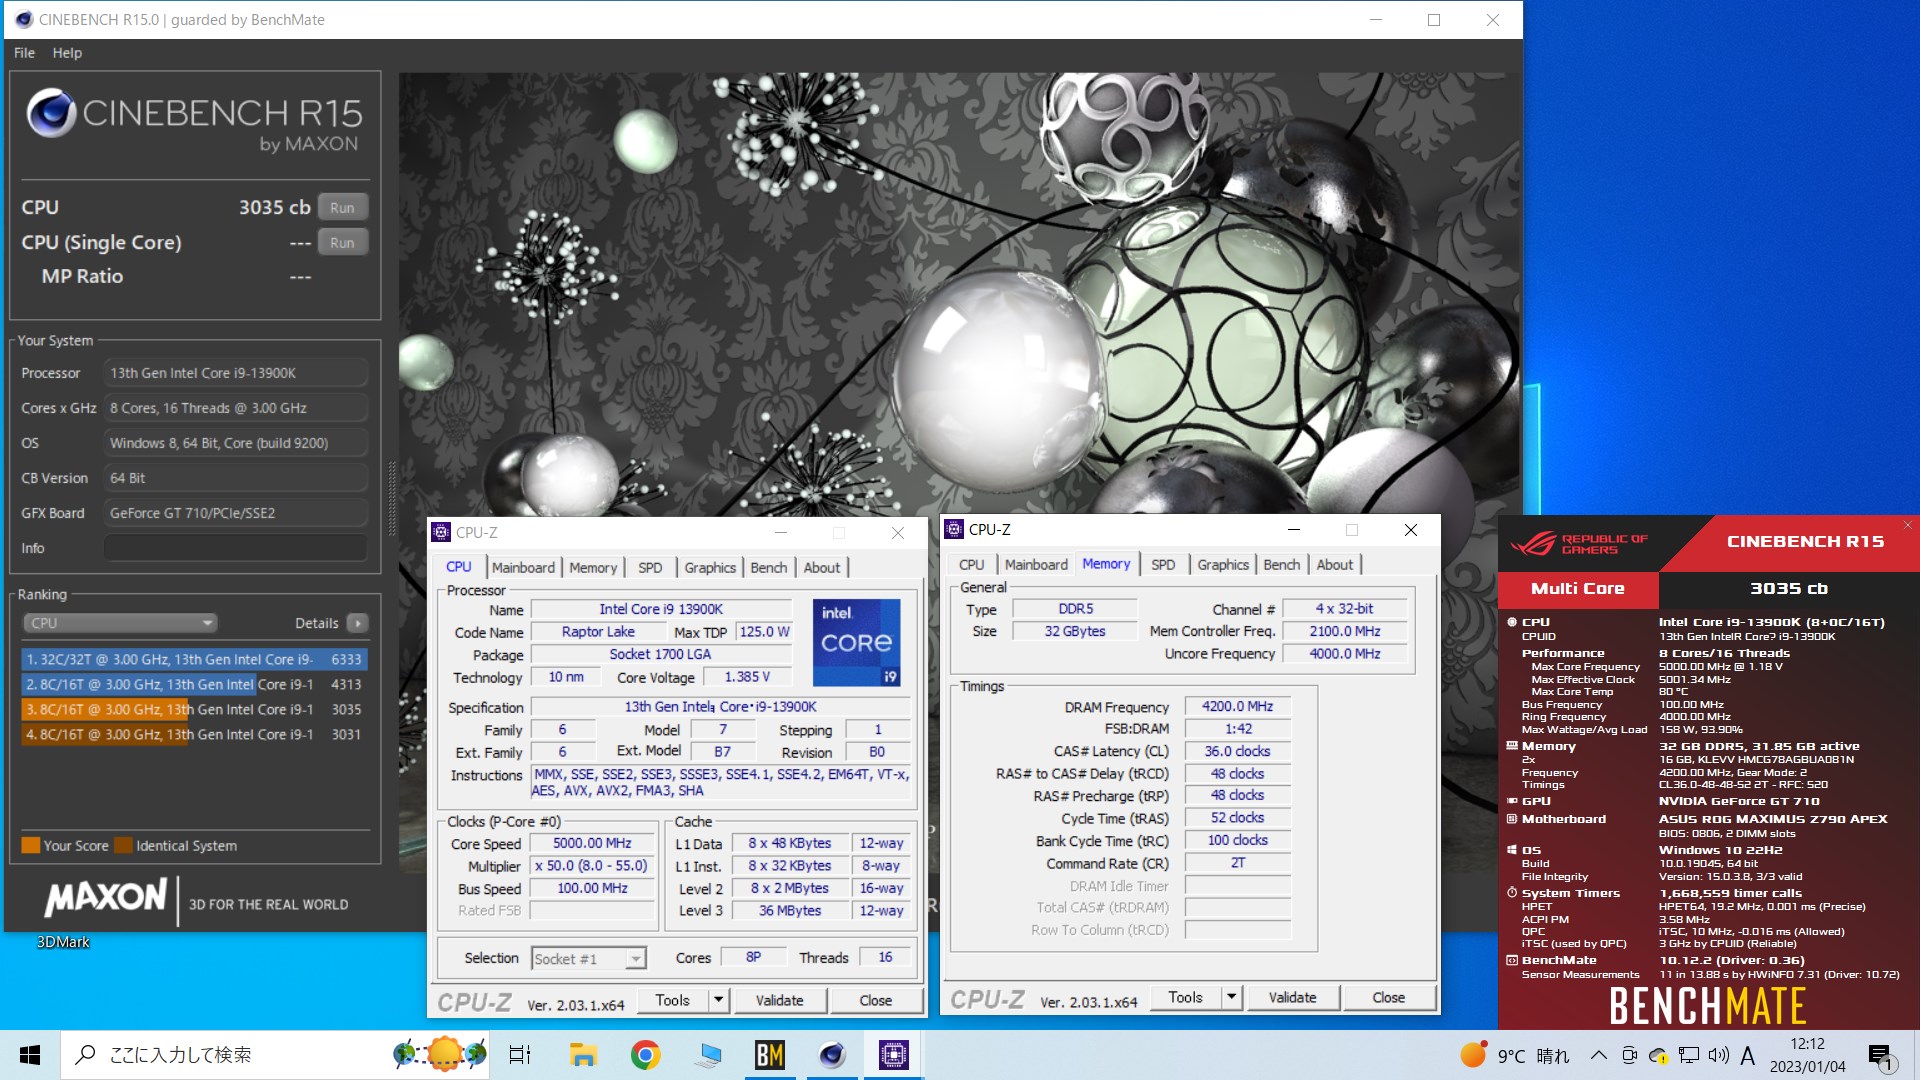Open Mainboard tab in right CPU-Z window
Screen dimensions: 1920x1080
(x=1036, y=564)
